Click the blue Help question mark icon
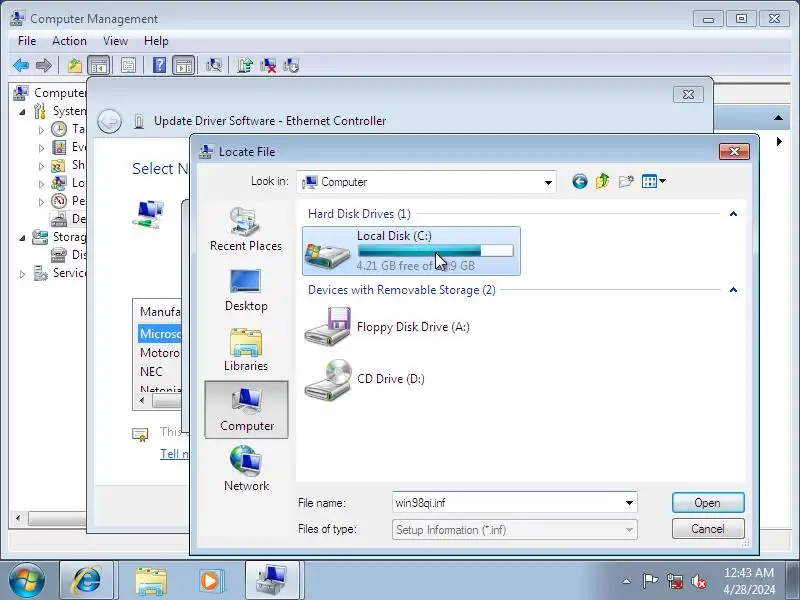This screenshot has width=800, height=600. [159, 65]
